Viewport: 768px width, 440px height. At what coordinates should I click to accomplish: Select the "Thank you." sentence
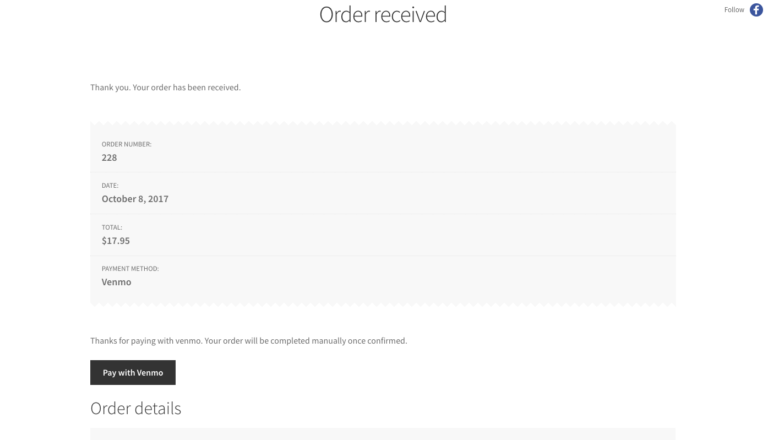click(110, 88)
